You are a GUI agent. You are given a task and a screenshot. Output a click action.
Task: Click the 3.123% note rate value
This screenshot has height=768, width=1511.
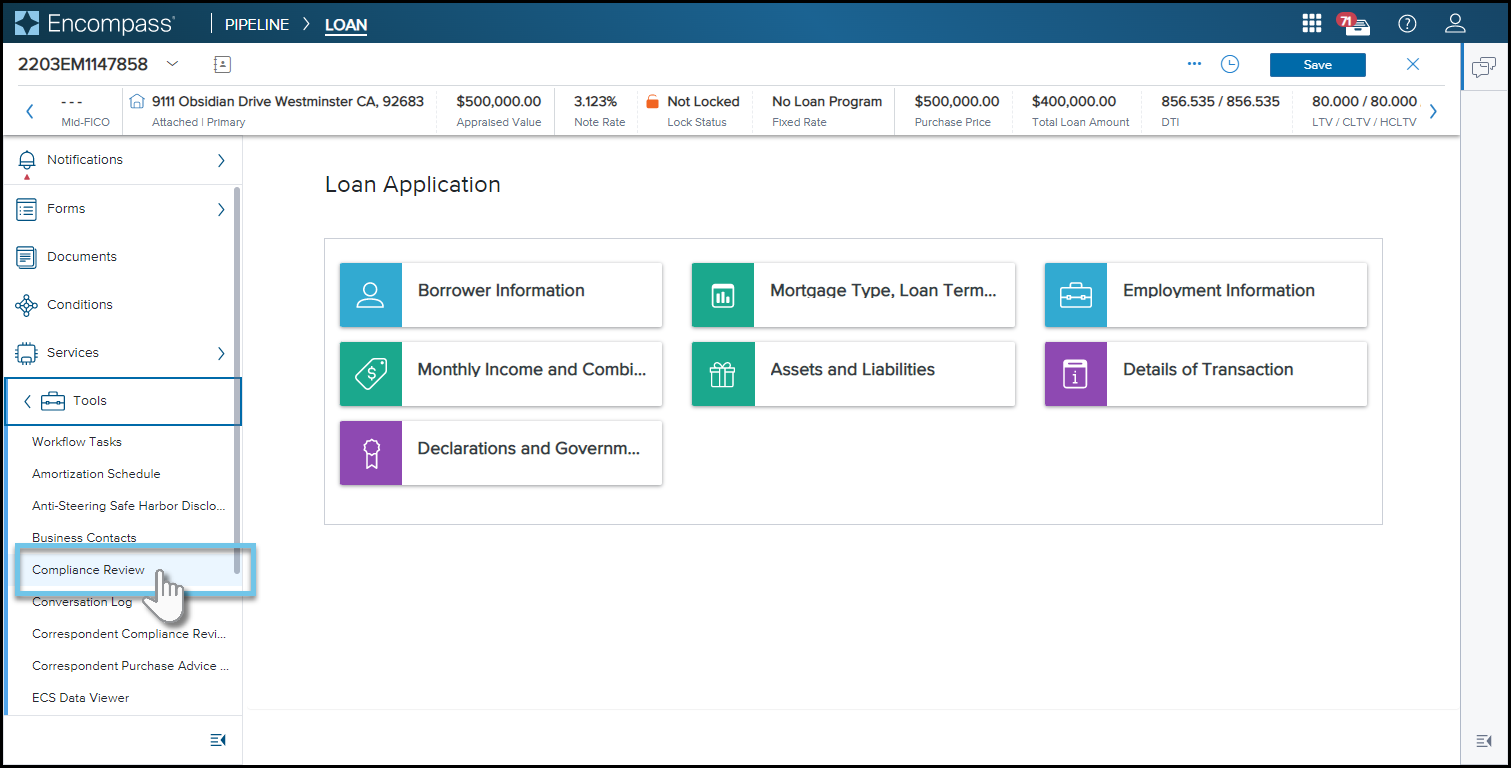[596, 102]
